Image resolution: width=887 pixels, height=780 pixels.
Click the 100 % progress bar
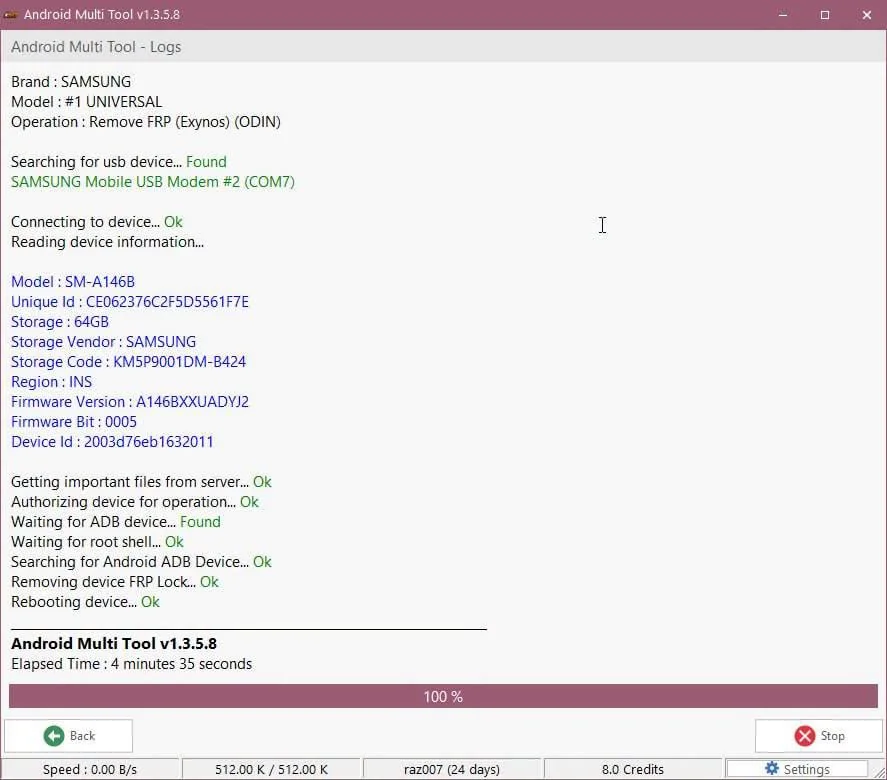click(443, 696)
